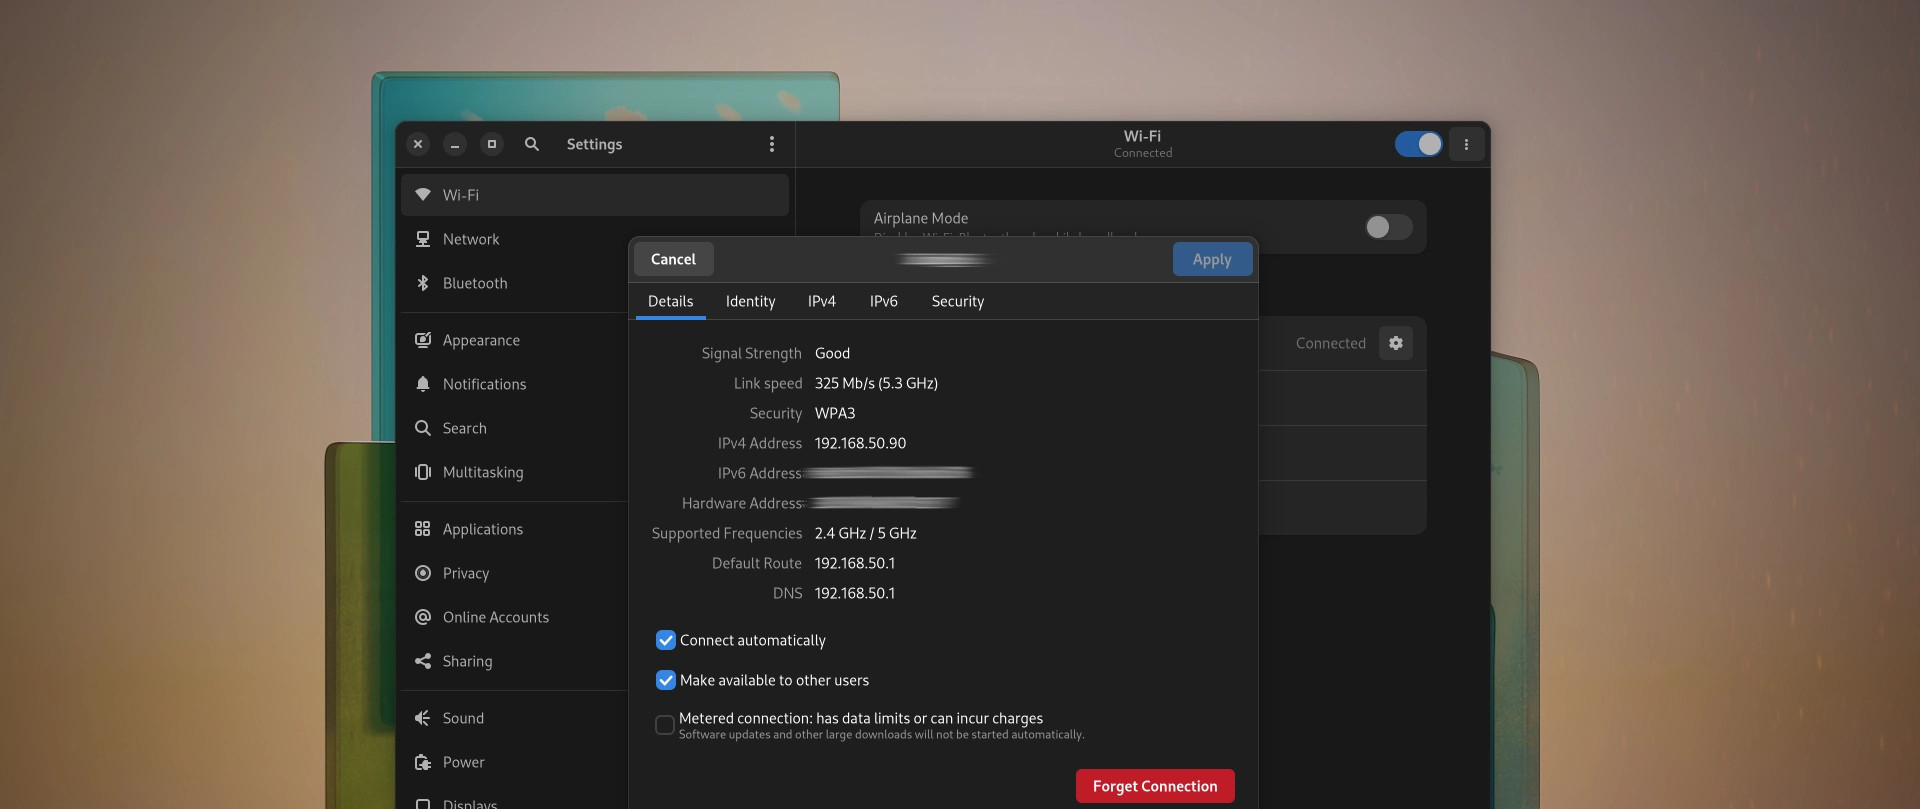
Task: Open the Settings three-dot menu
Action: (771, 144)
